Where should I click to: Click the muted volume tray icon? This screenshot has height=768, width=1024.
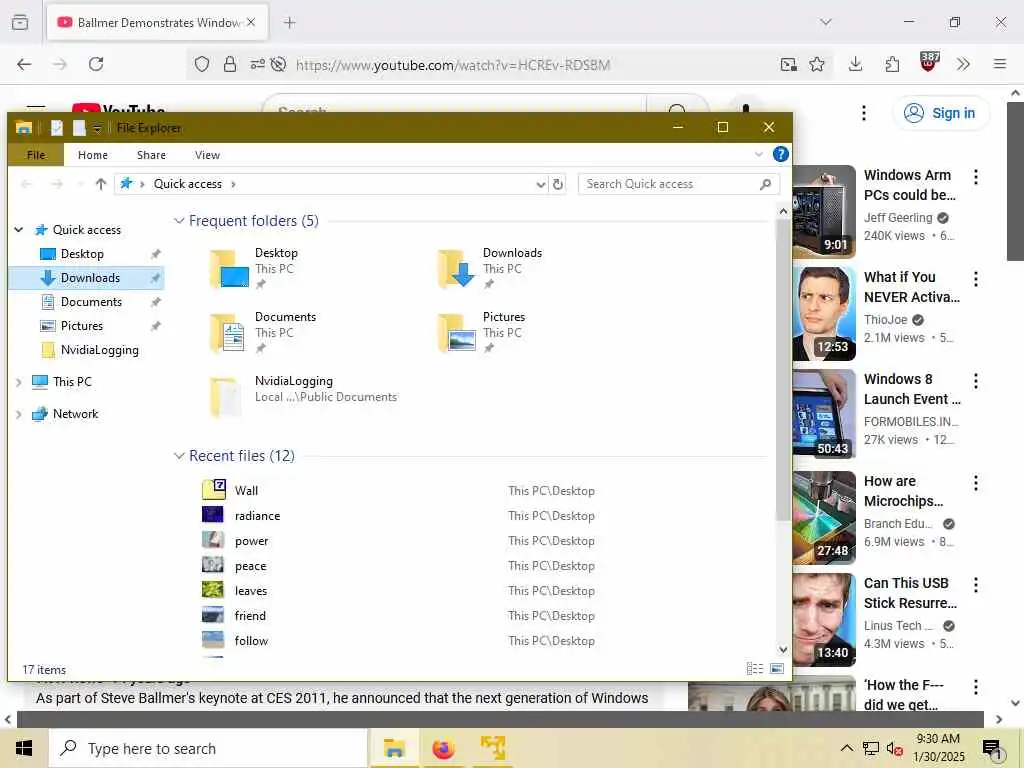[x=895, y=748]
